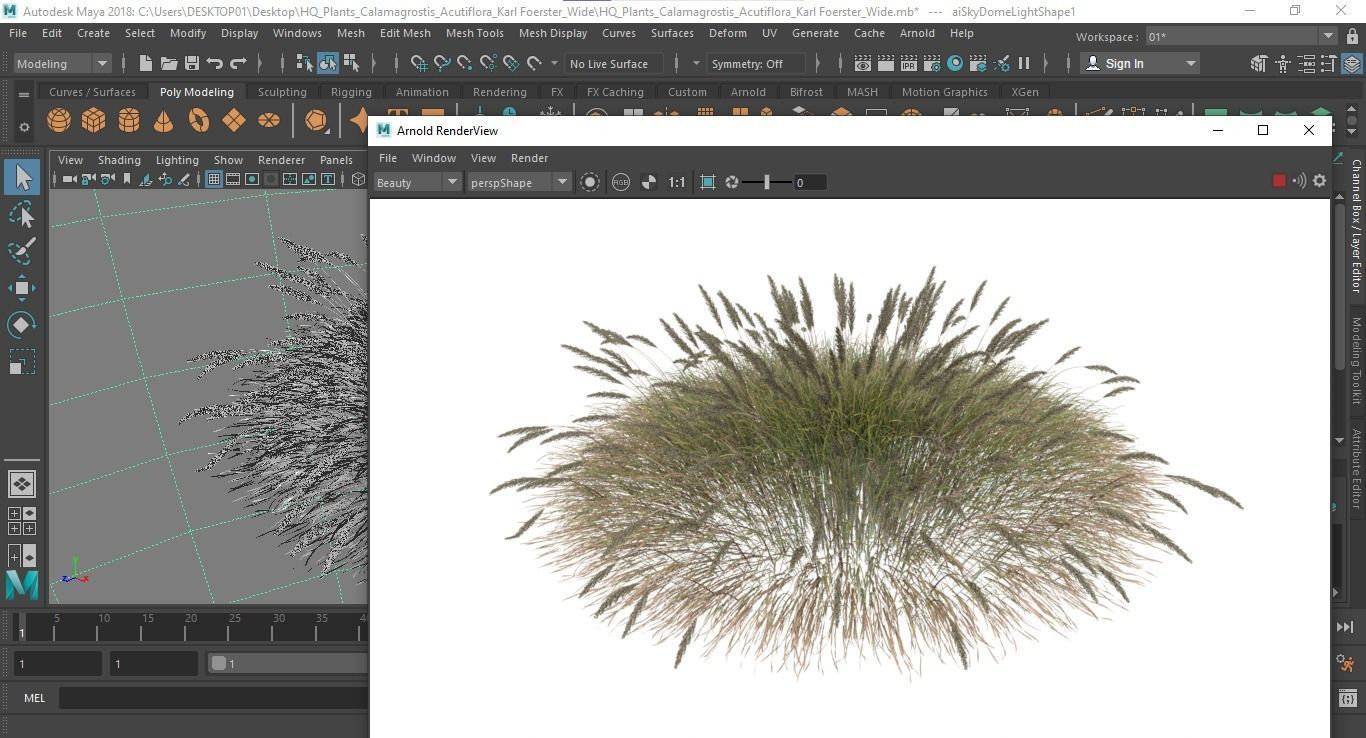1366x738 pixels.
Task: Pause Viewport 2.0 display update
Action: click(x=1024, y=63)
